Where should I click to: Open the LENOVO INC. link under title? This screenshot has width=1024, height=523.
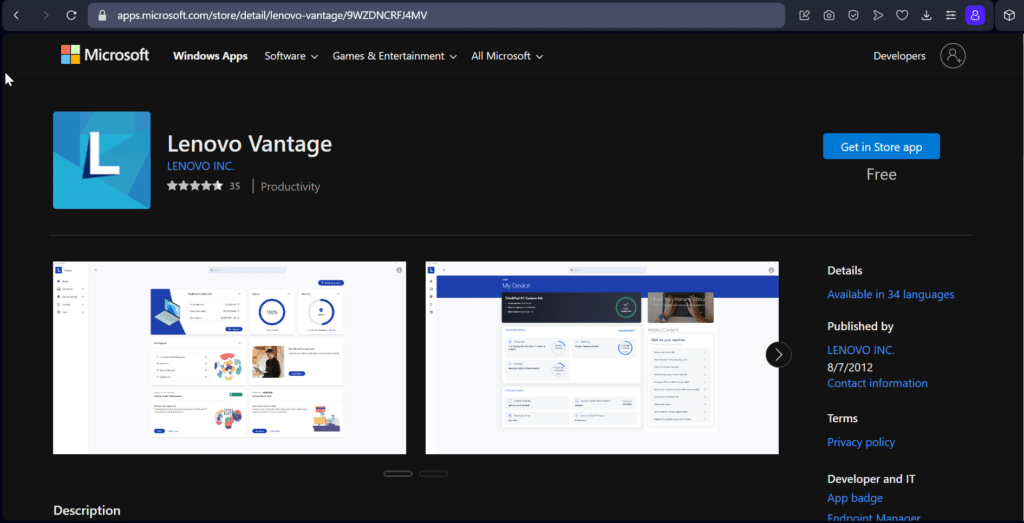tap(200, 166)
